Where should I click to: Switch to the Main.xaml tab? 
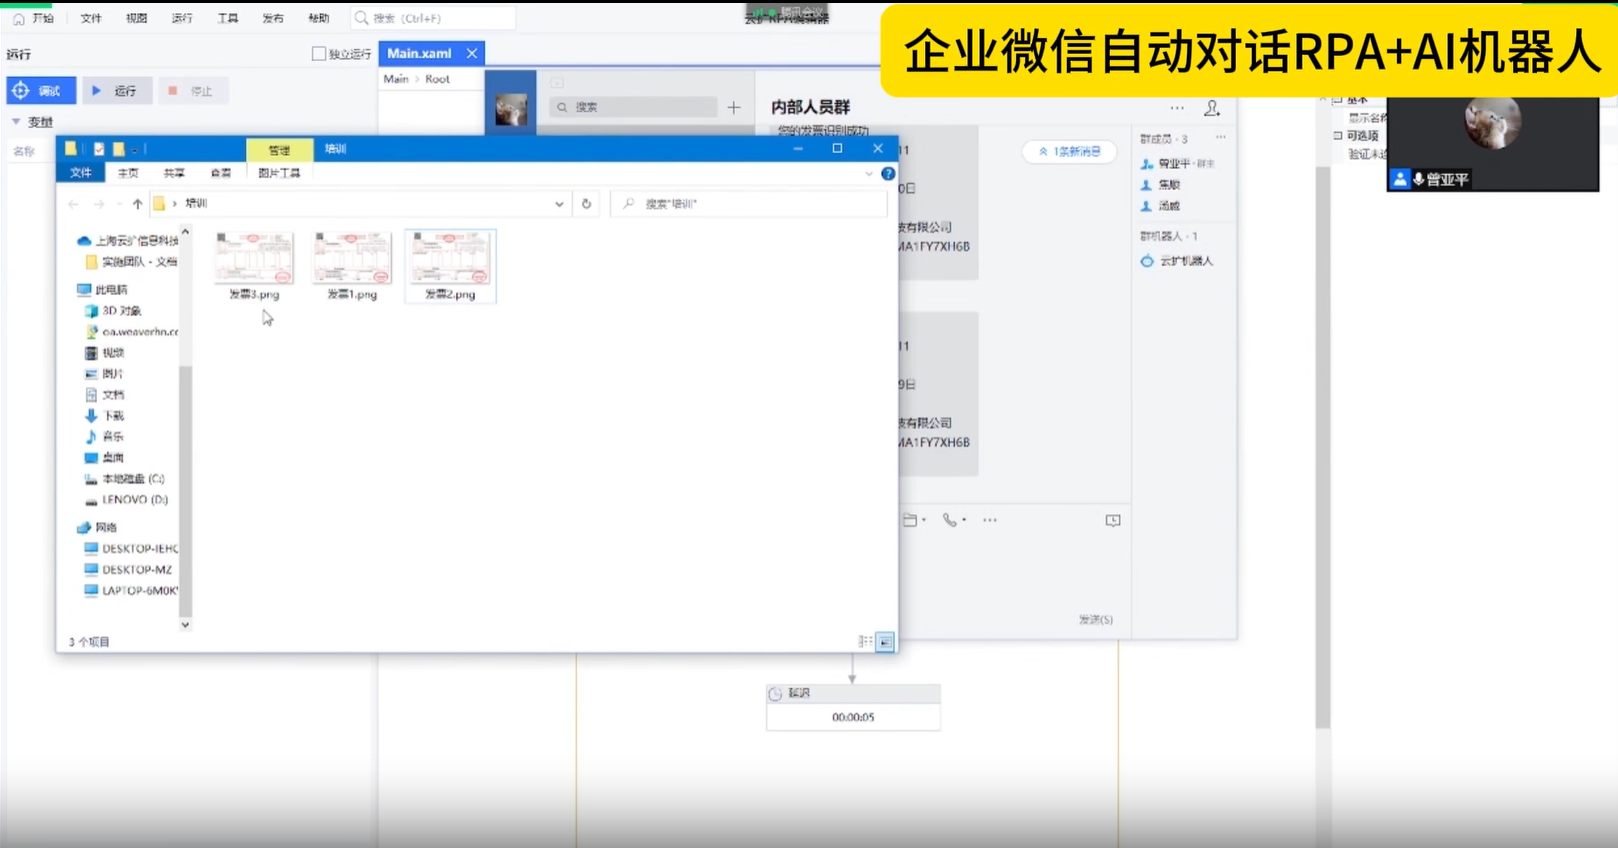[419, 53]
